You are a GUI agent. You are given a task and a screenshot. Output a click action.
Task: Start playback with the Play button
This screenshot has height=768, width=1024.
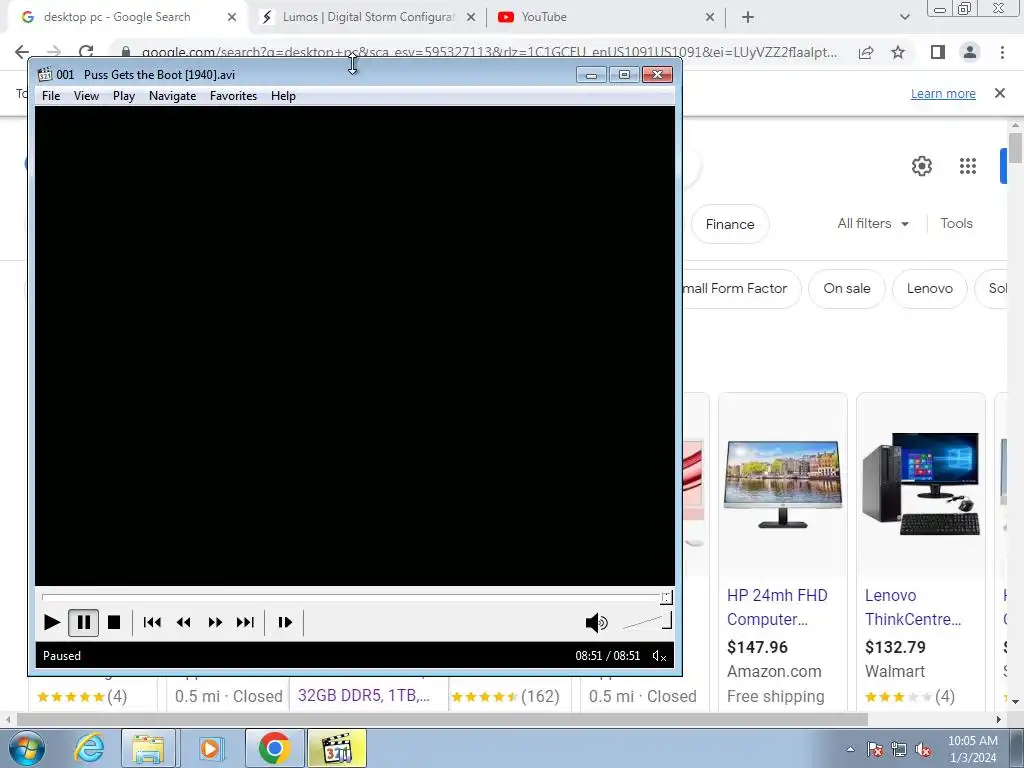tap(52, 622)
